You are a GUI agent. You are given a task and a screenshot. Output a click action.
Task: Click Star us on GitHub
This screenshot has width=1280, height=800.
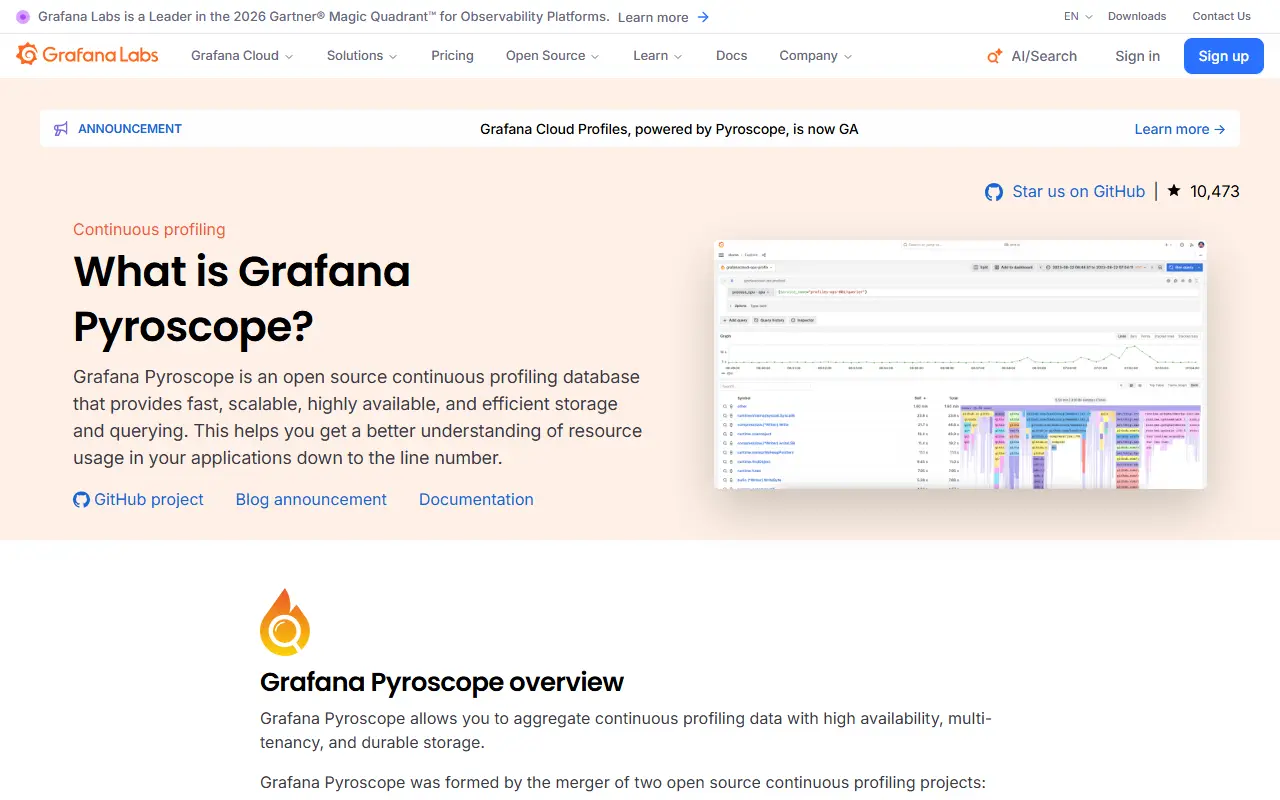(x=1079, y=191)
